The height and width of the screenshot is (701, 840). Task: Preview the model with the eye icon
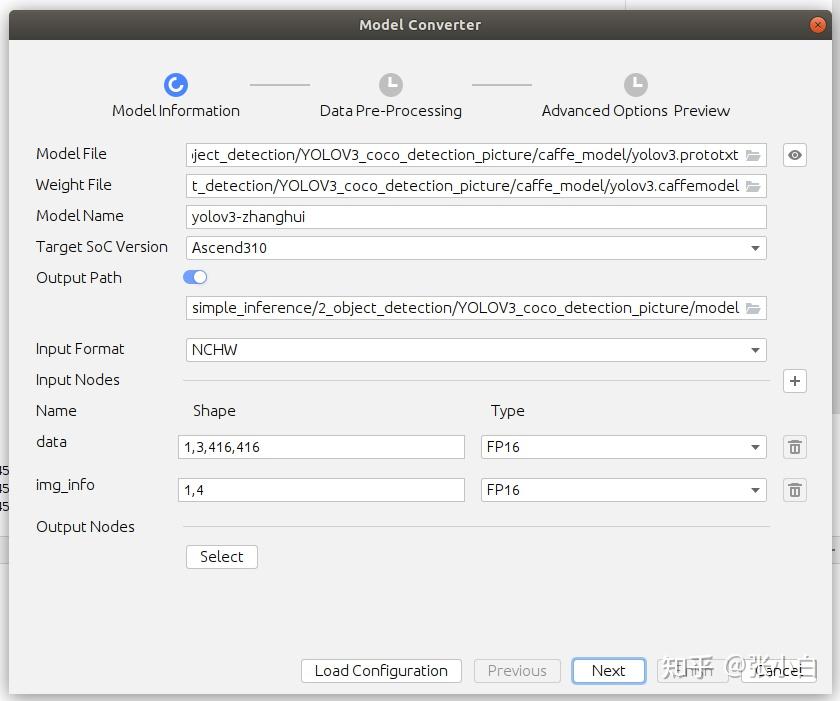click(x=795, y=155)
